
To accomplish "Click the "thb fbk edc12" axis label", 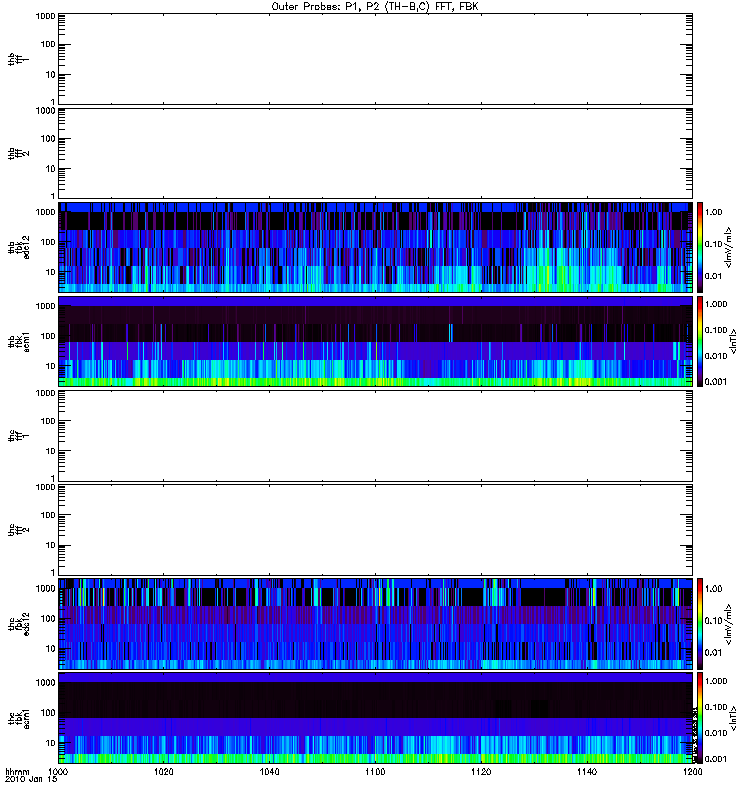I will pos(19,247).
